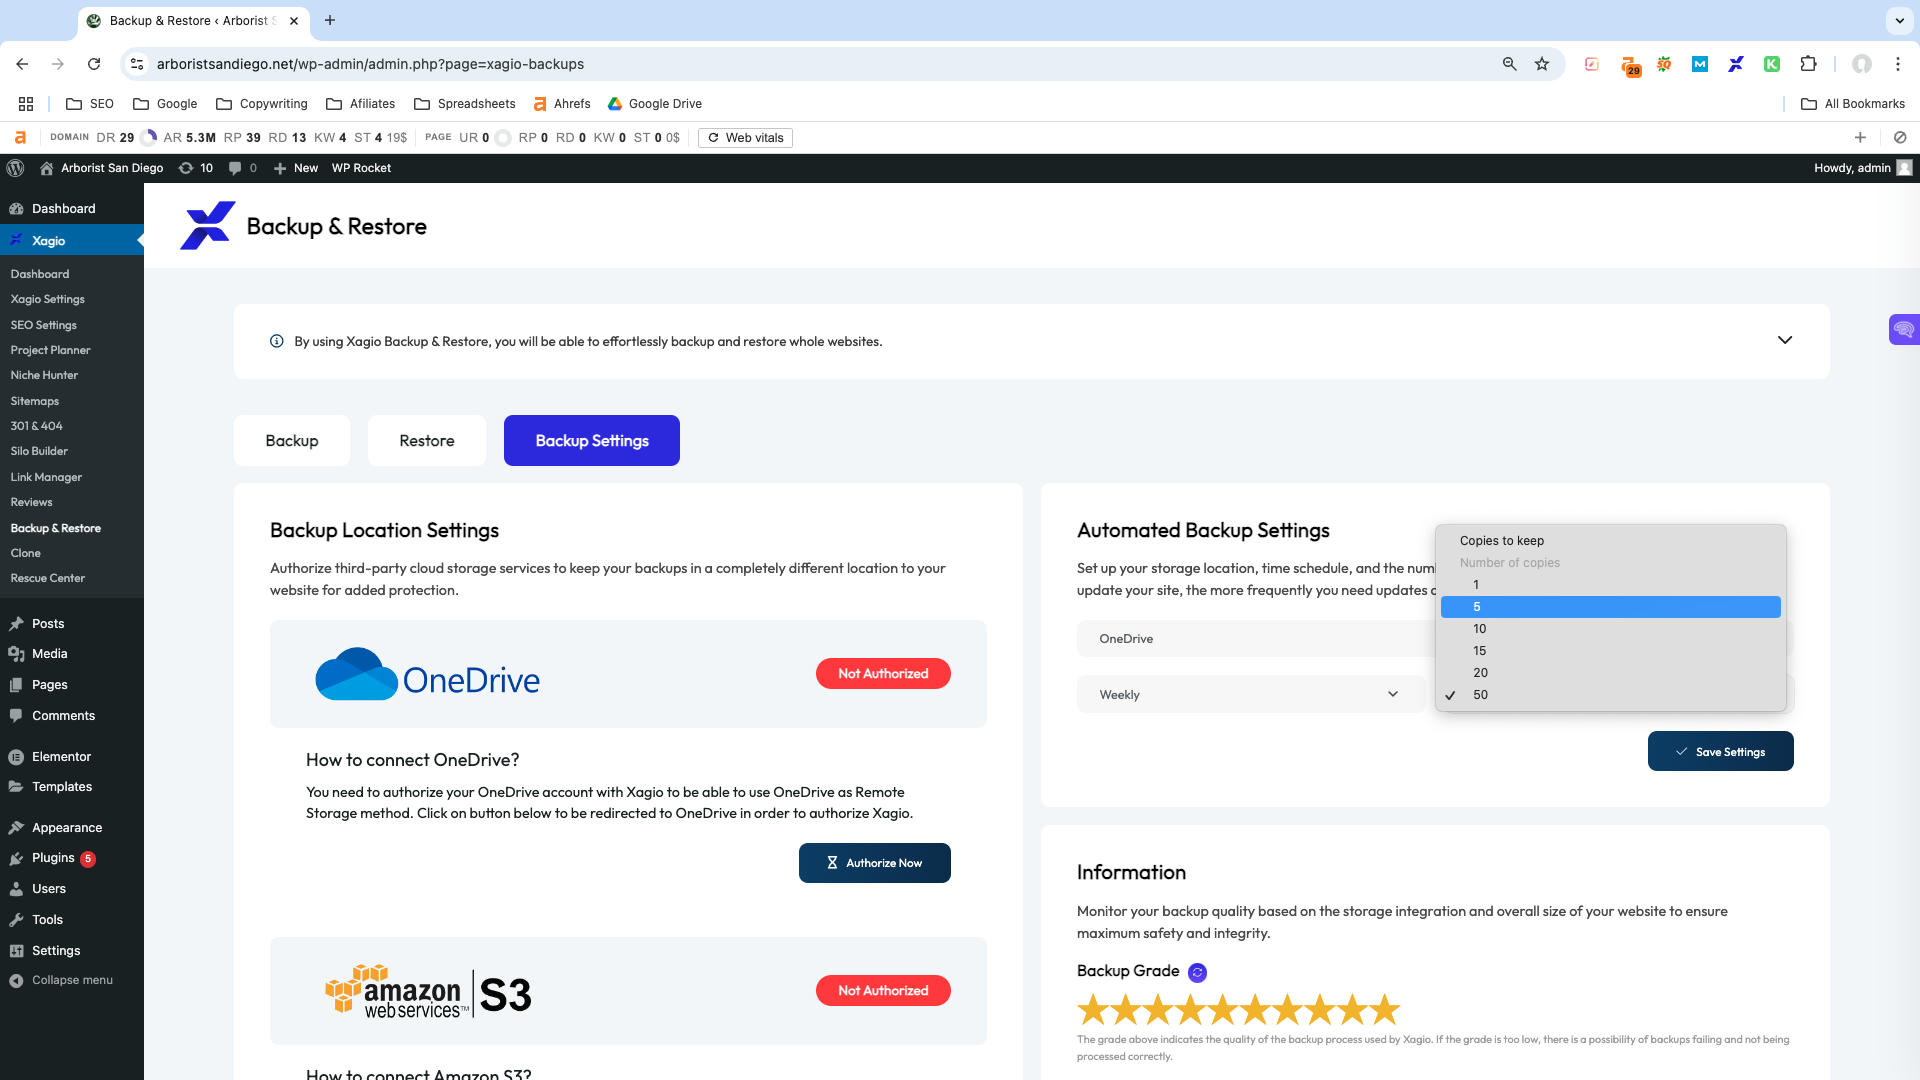Expand the info notice chevron

point(1785,341)
